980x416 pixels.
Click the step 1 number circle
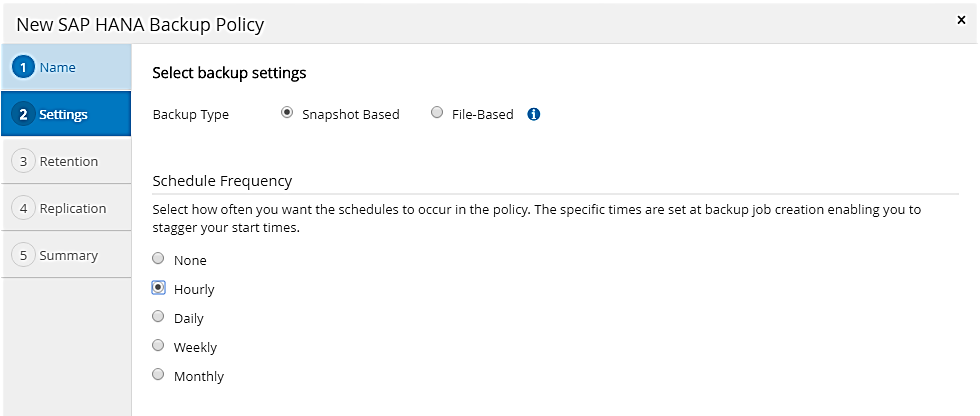click(24, 68)
